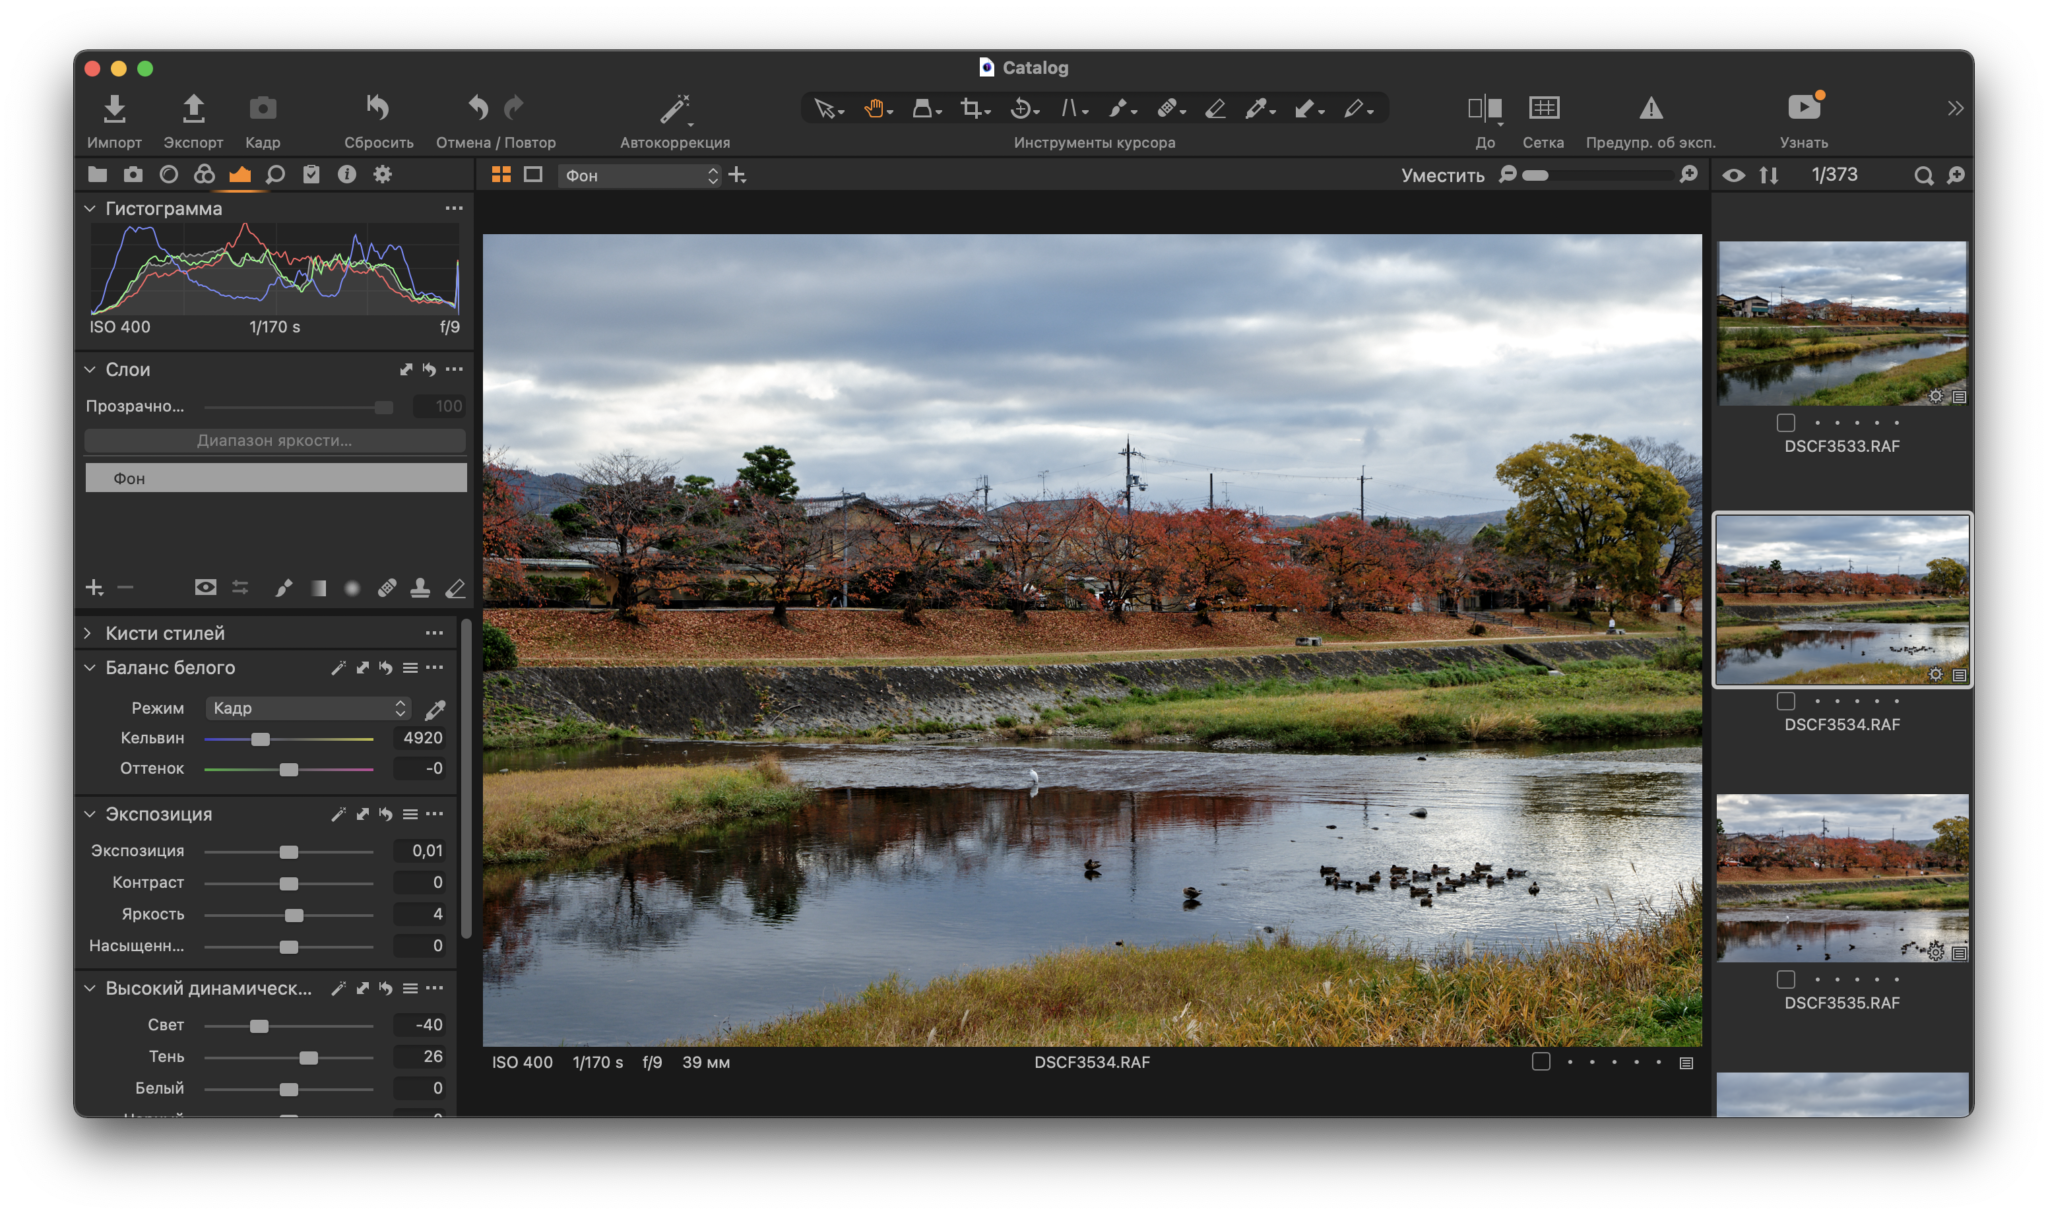Toggle browser visibility eye icon
The height and width of the screenshot is (1215, 2048).
point(1733,176)
